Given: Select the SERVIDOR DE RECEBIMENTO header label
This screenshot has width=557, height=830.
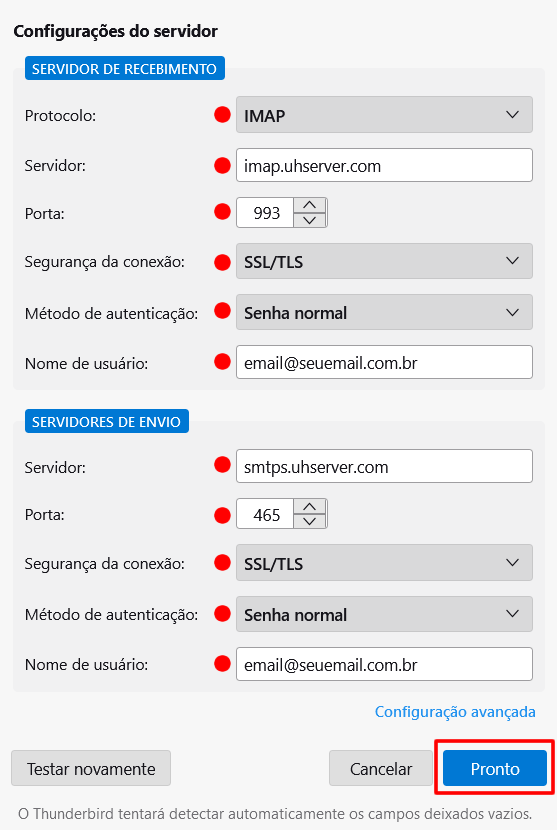Looking at the screenshot, I should [x=124, y=68].
